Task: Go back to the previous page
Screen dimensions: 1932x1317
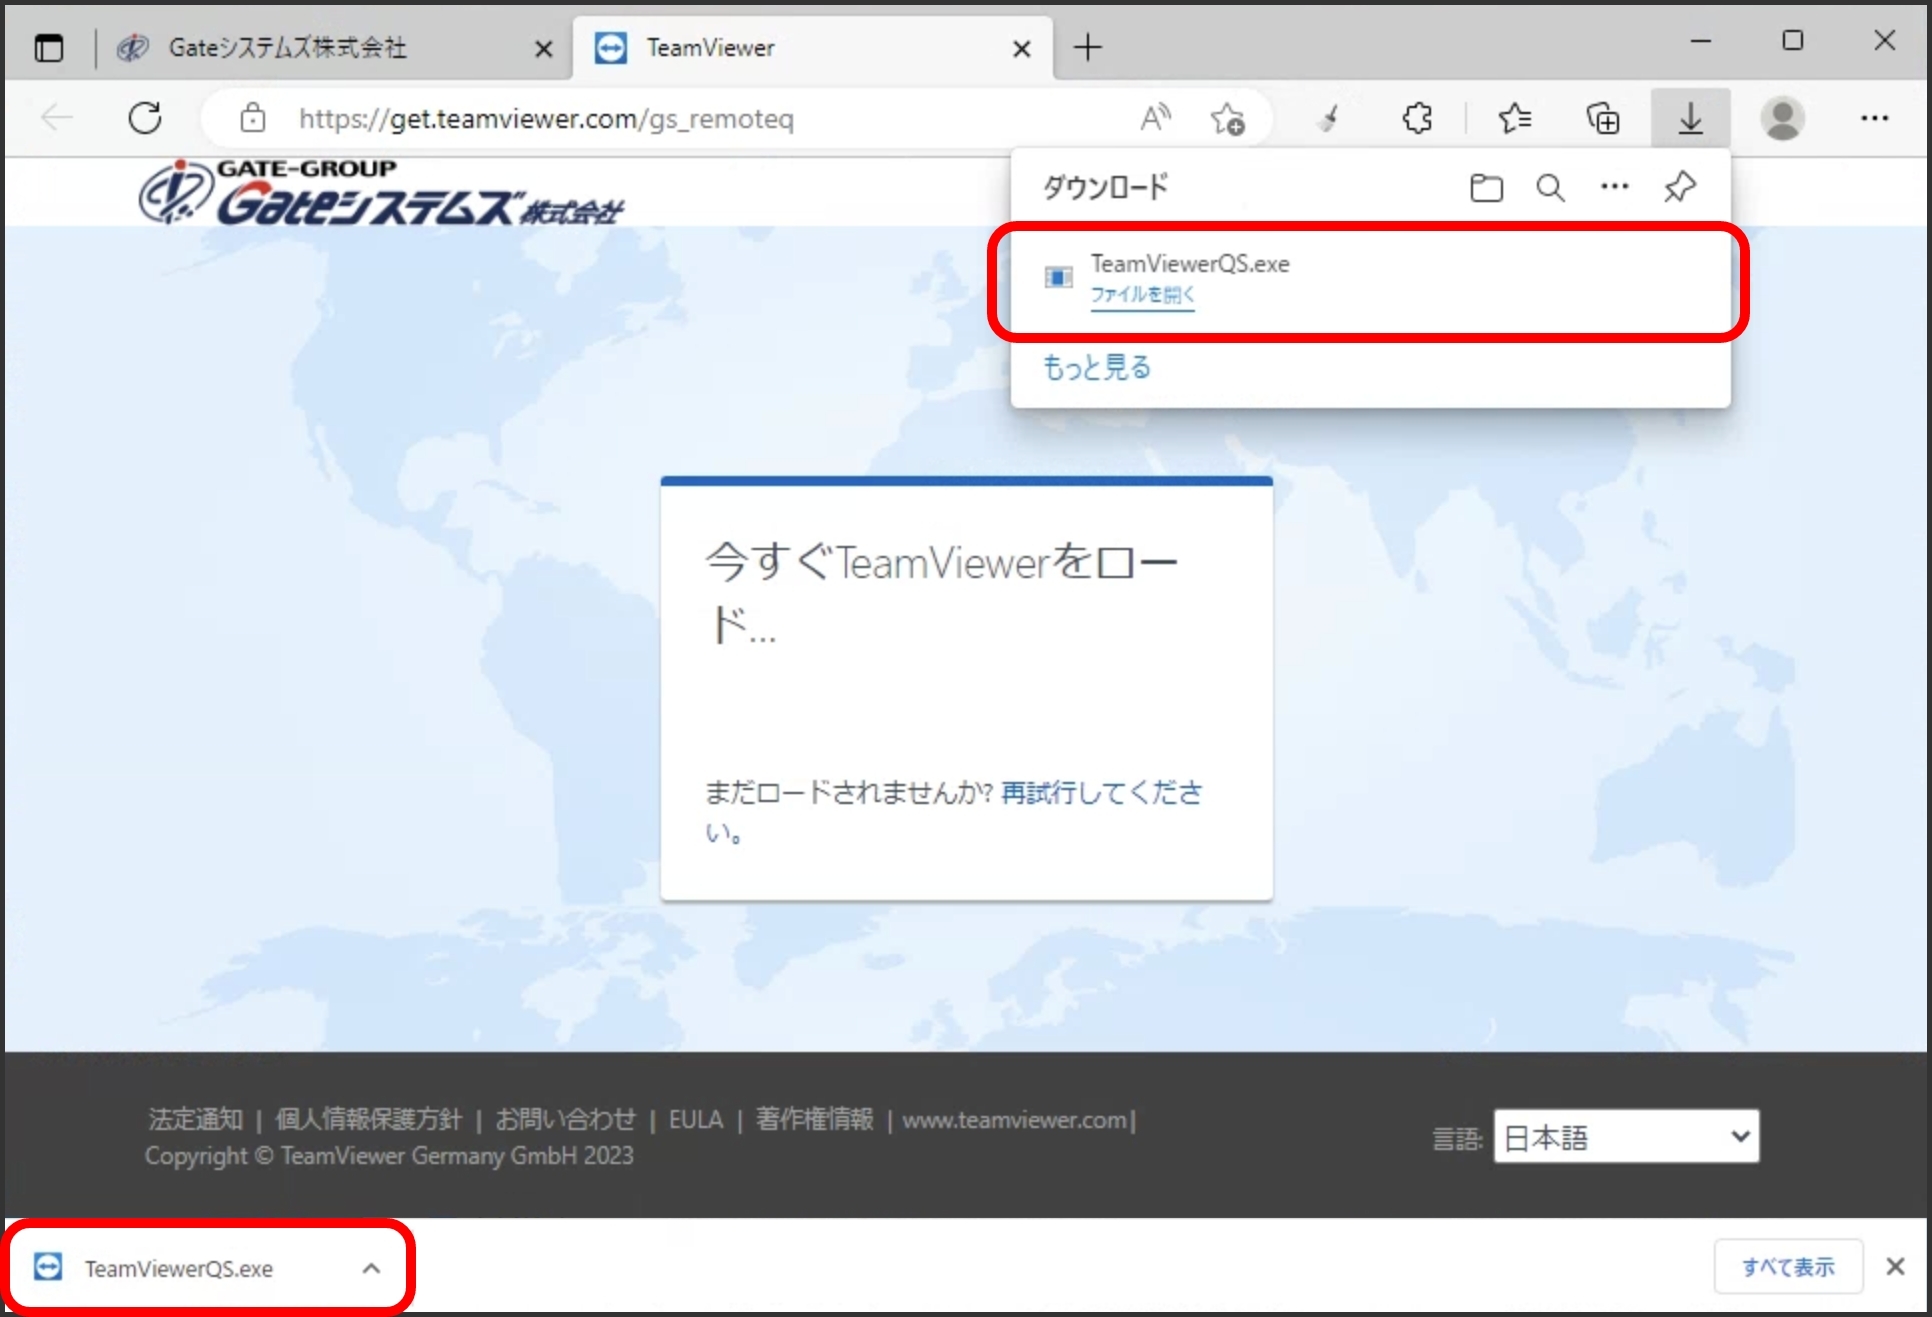Action: pos(57,118)
